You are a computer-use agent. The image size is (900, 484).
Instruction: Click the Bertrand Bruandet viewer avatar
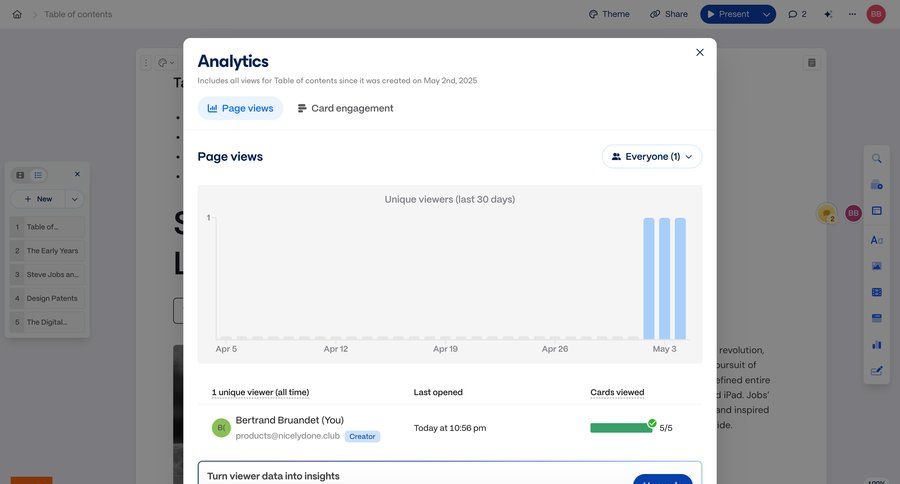(221, 428)
